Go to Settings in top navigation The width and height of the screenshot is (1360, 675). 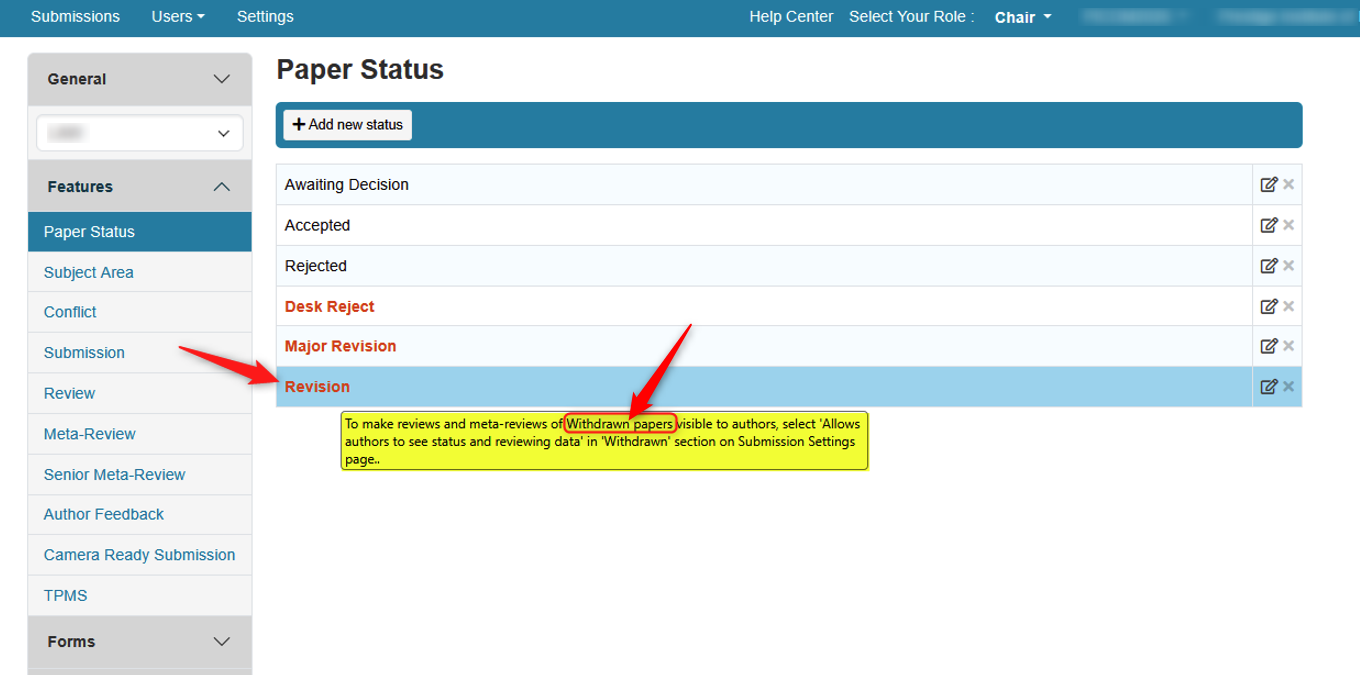(x=265, y=17)
